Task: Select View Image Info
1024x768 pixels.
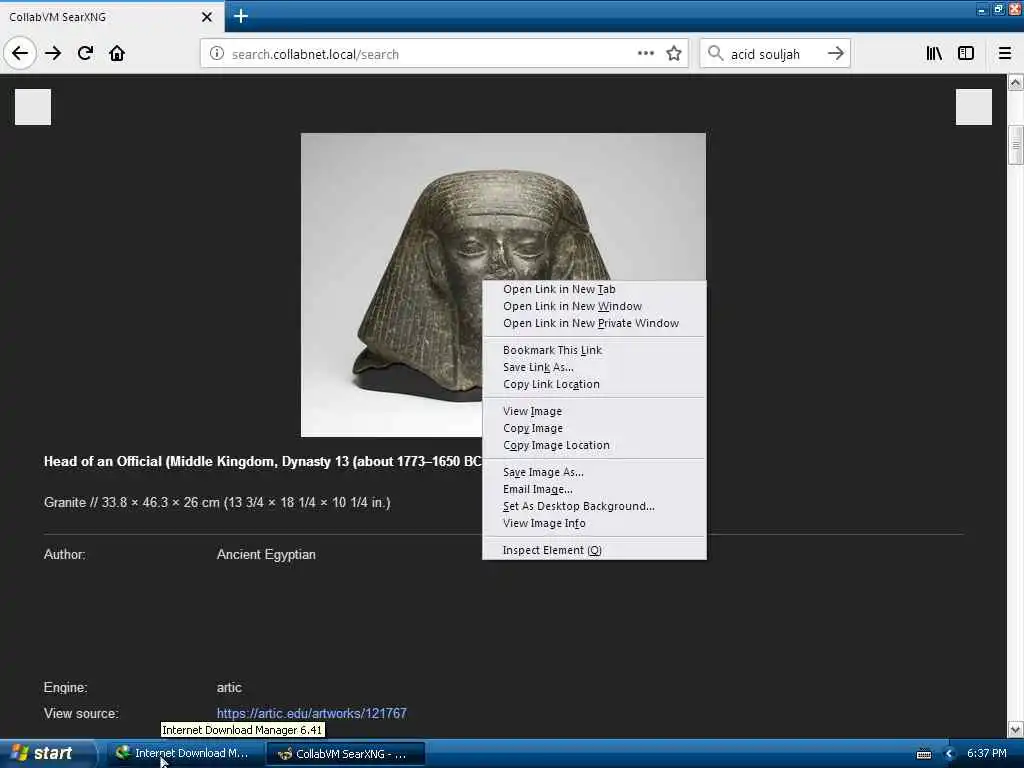Action: (594, 523)
